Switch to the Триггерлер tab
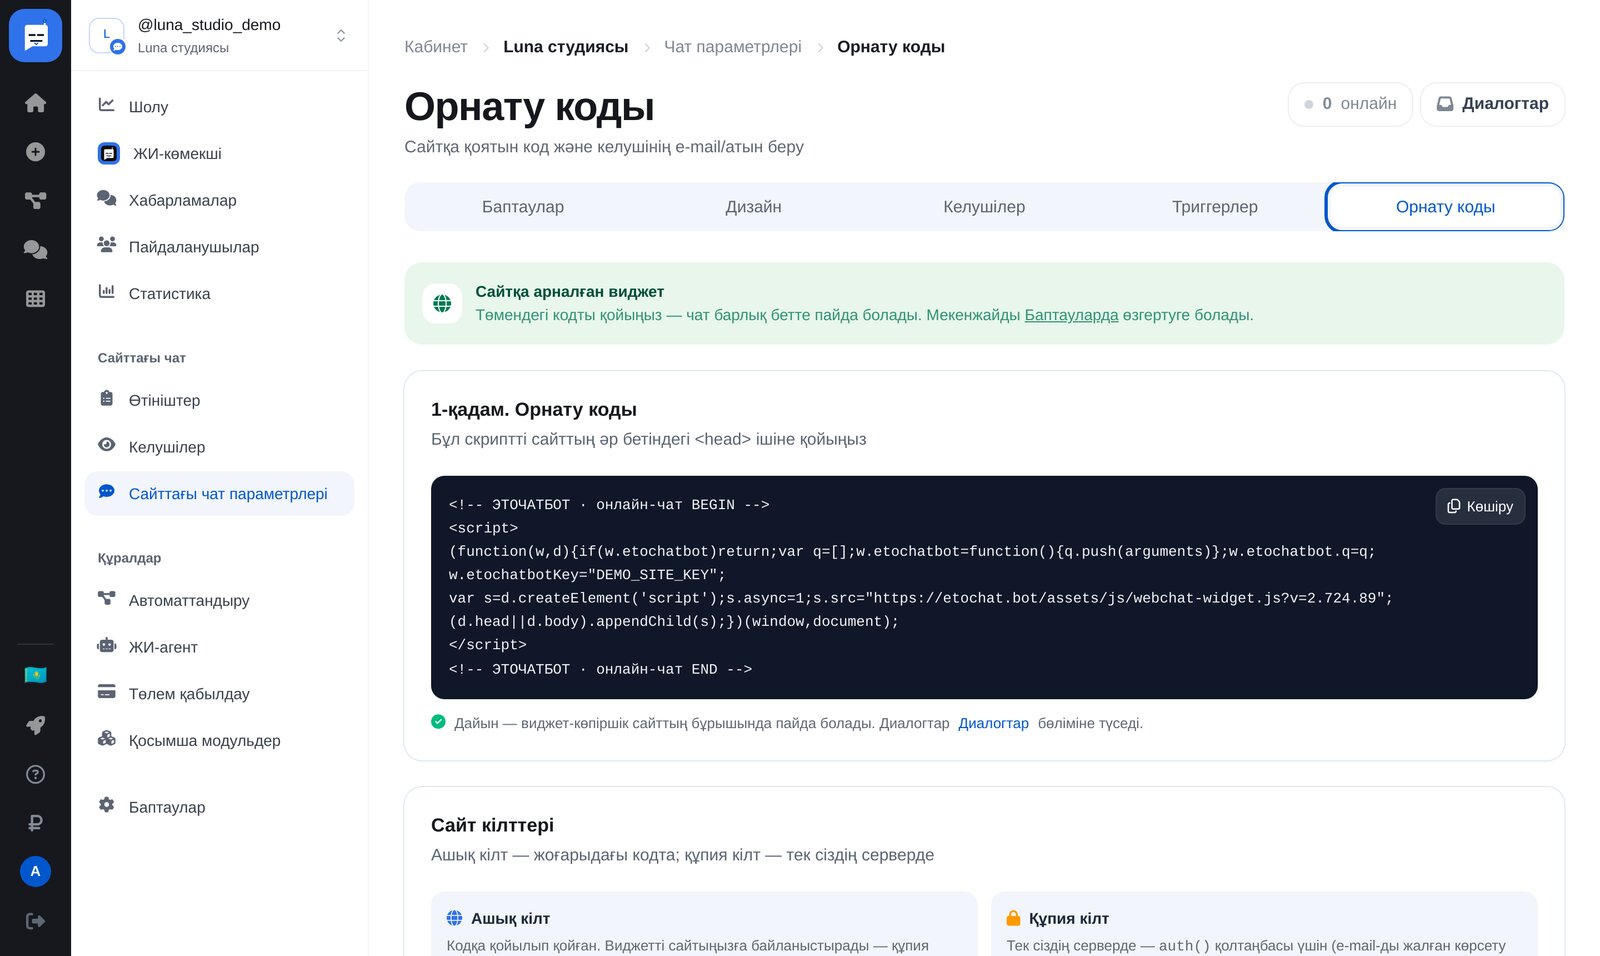Image resolution: width=1600 pixels, height=956 pixels. click(x=1215, y=207)
